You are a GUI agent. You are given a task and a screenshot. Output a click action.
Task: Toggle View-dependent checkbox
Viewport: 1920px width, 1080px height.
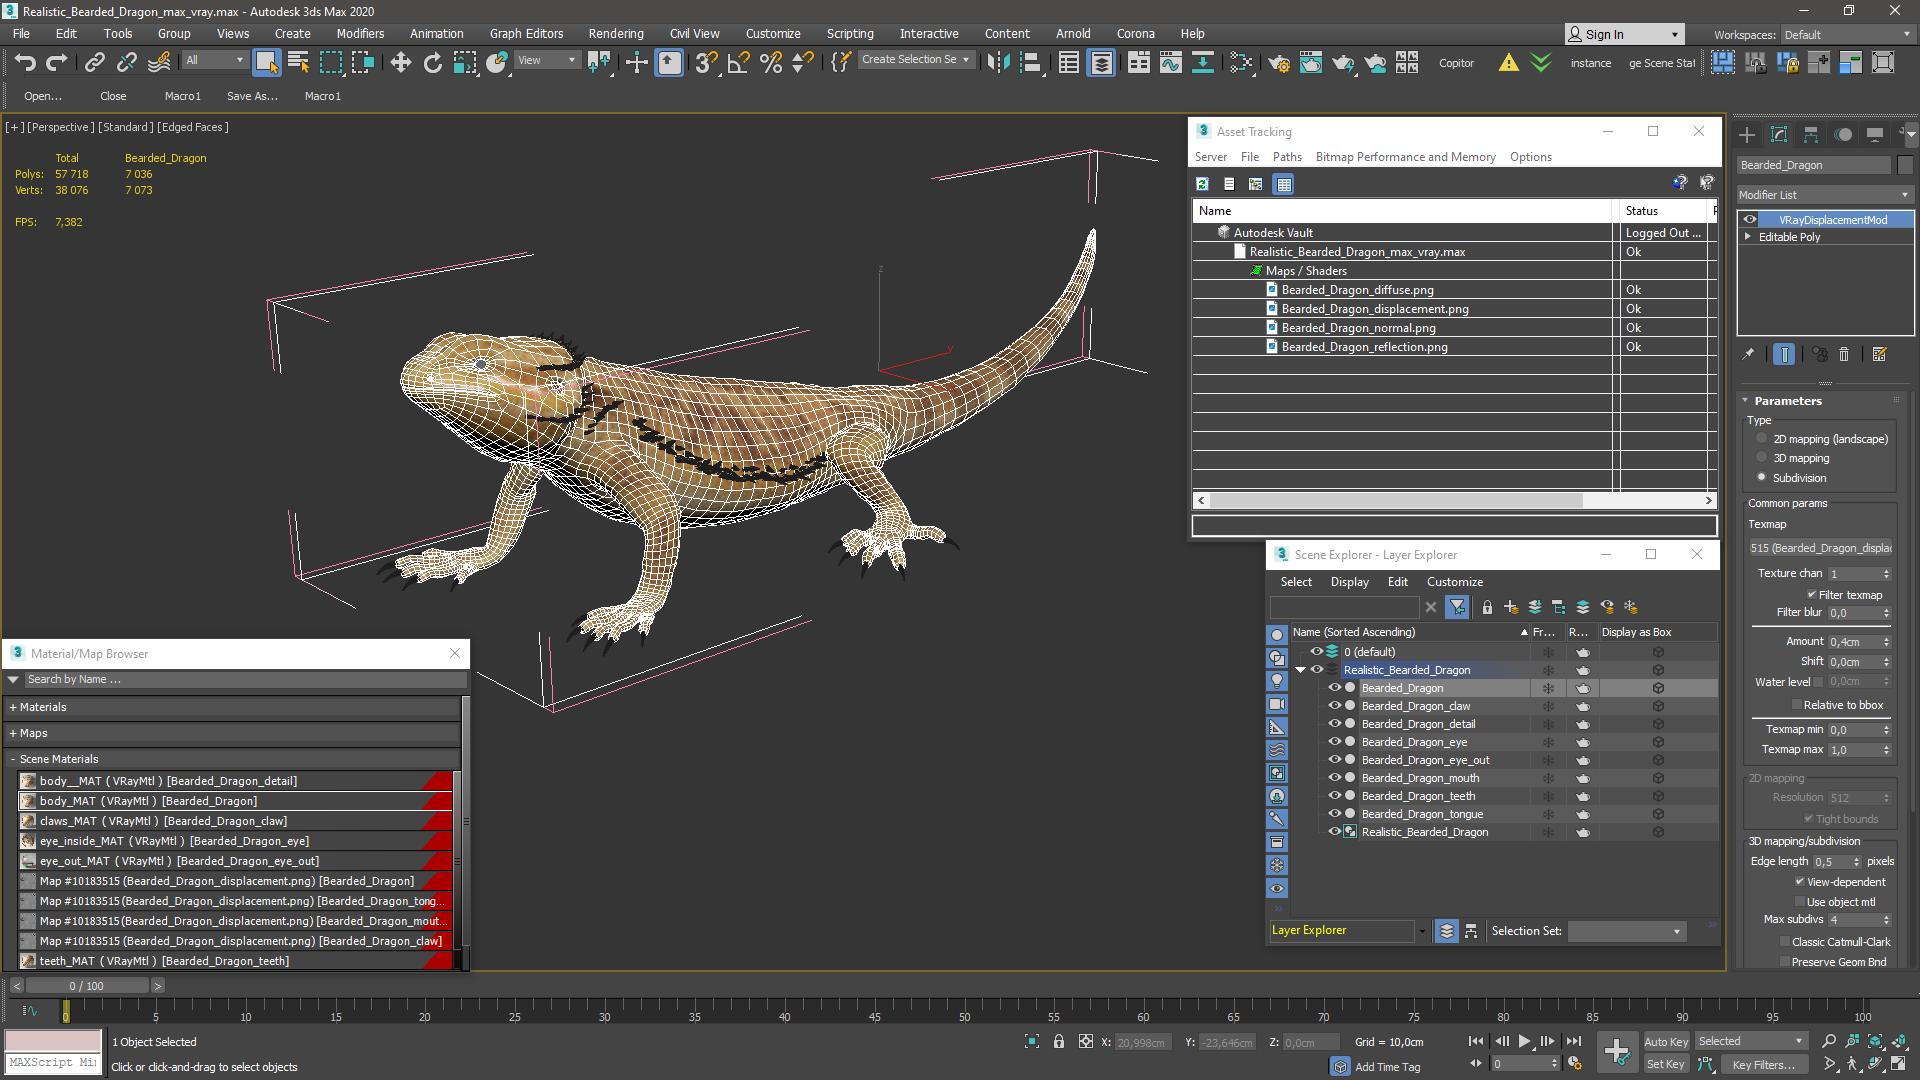1800,882
